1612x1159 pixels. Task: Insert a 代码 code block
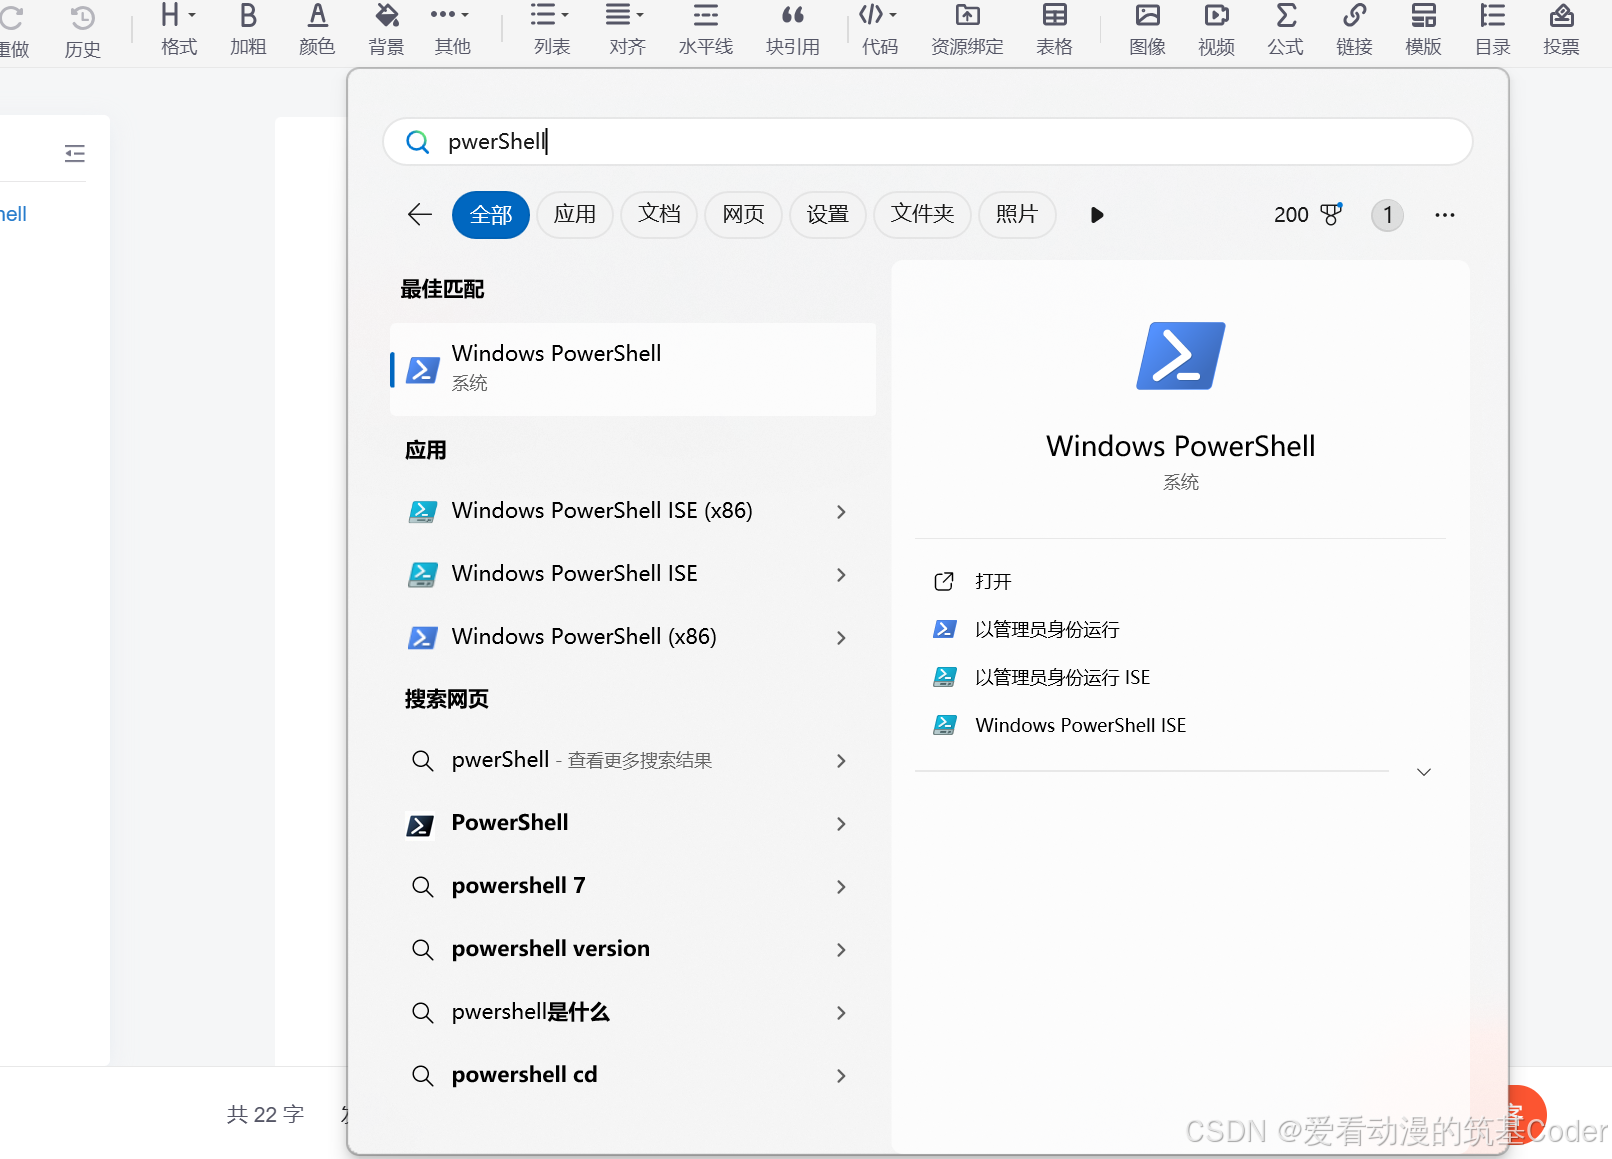point(879,30)
